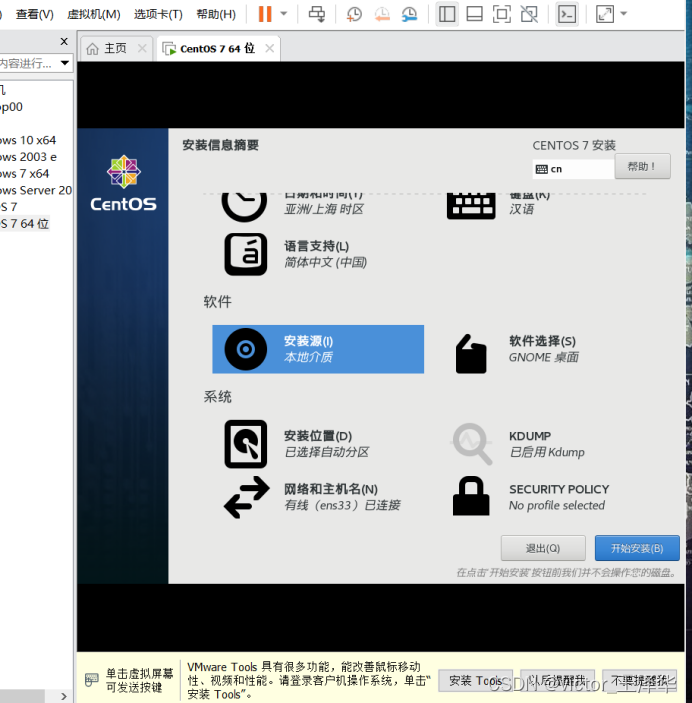Screen dimensions: 692x703
Task: Click the keyboard hint icon in the info bar
Action: pos(91,680)
